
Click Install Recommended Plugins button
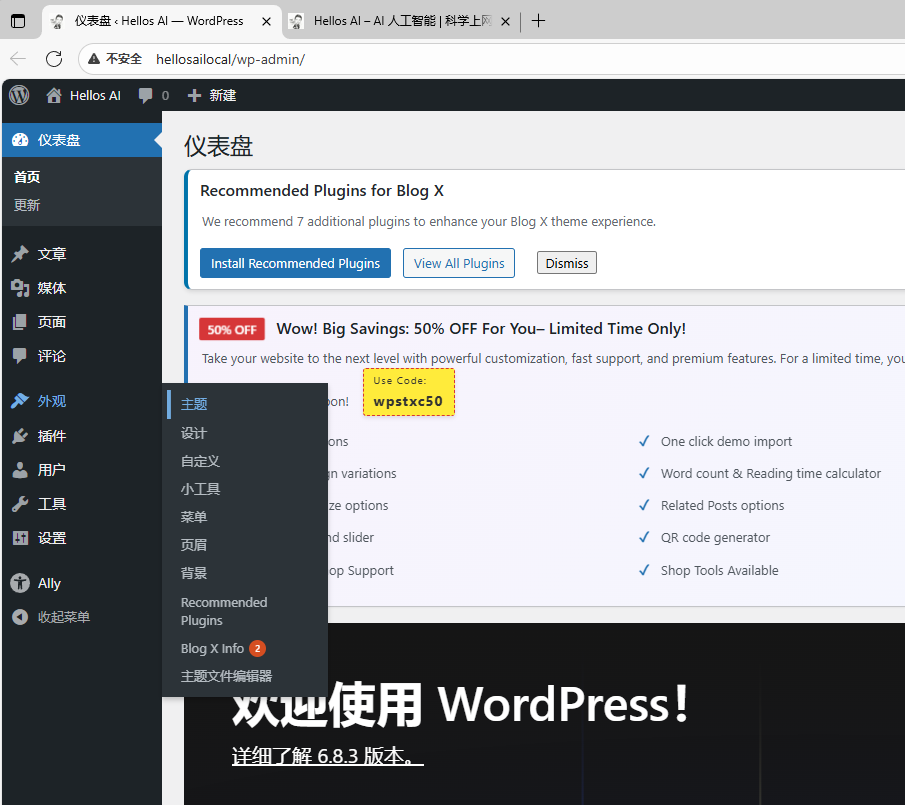click(295, 264)
